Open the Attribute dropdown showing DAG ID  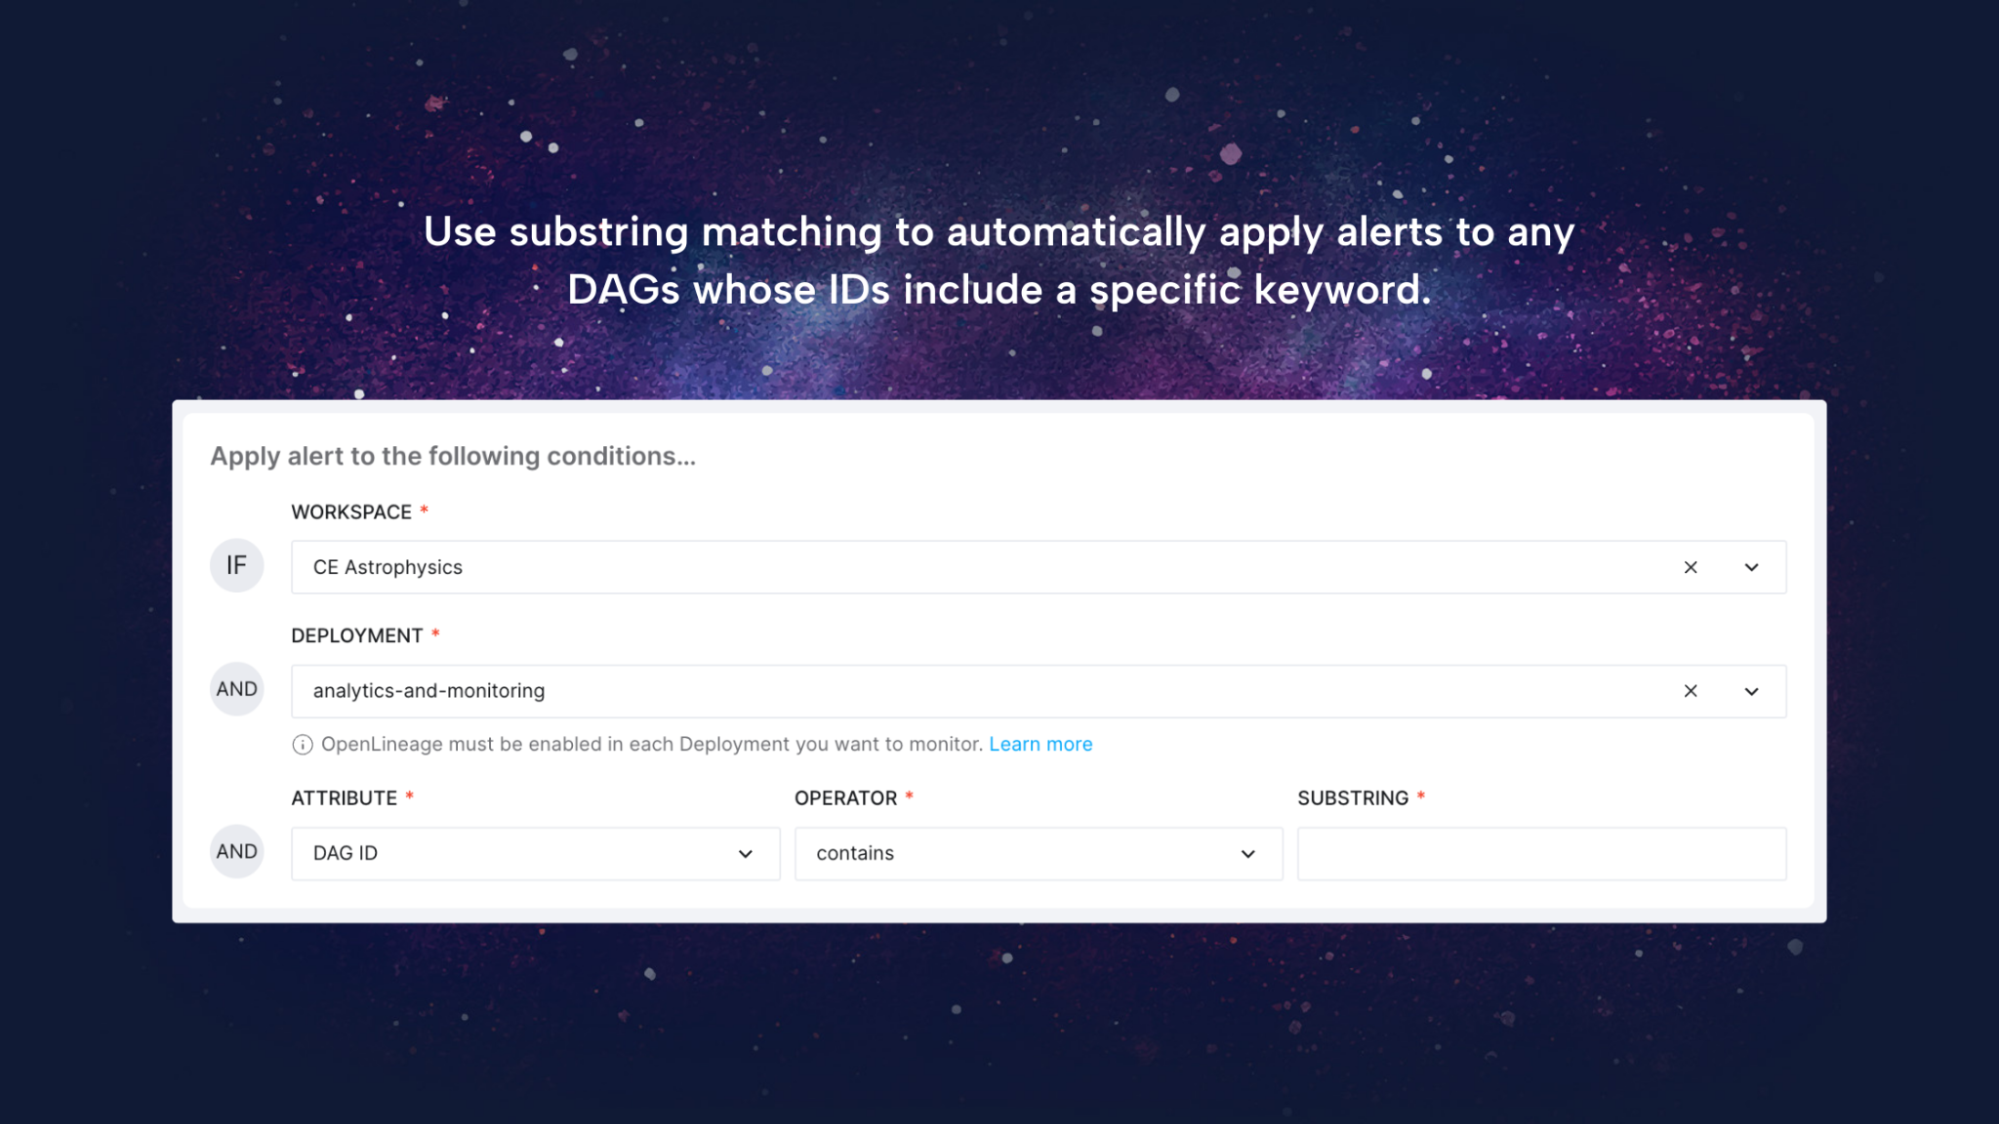535,854
